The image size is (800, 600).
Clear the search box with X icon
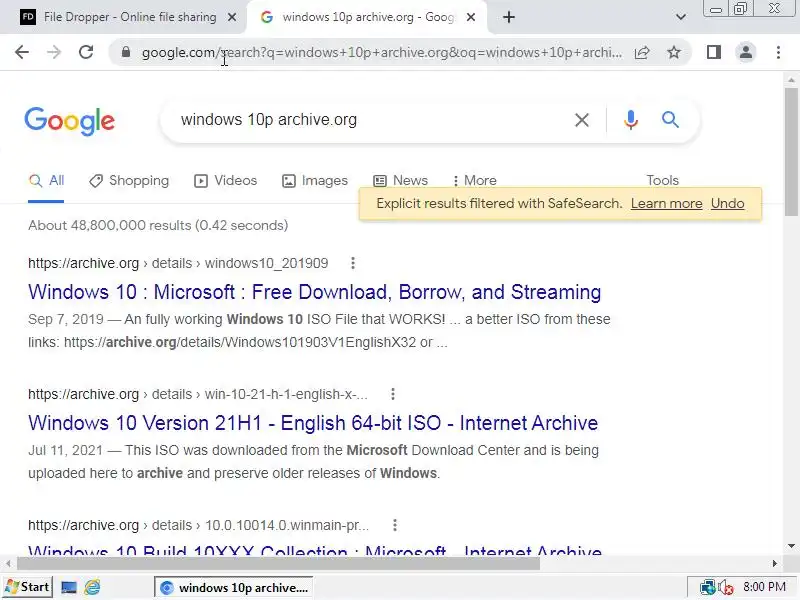[x=582, y=120]
